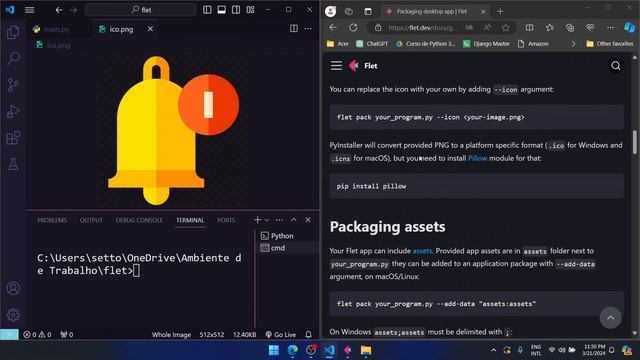Viewport: 640px width, 360px height.
Task: Click the Go Live status bar button
Action: (280, 335)
